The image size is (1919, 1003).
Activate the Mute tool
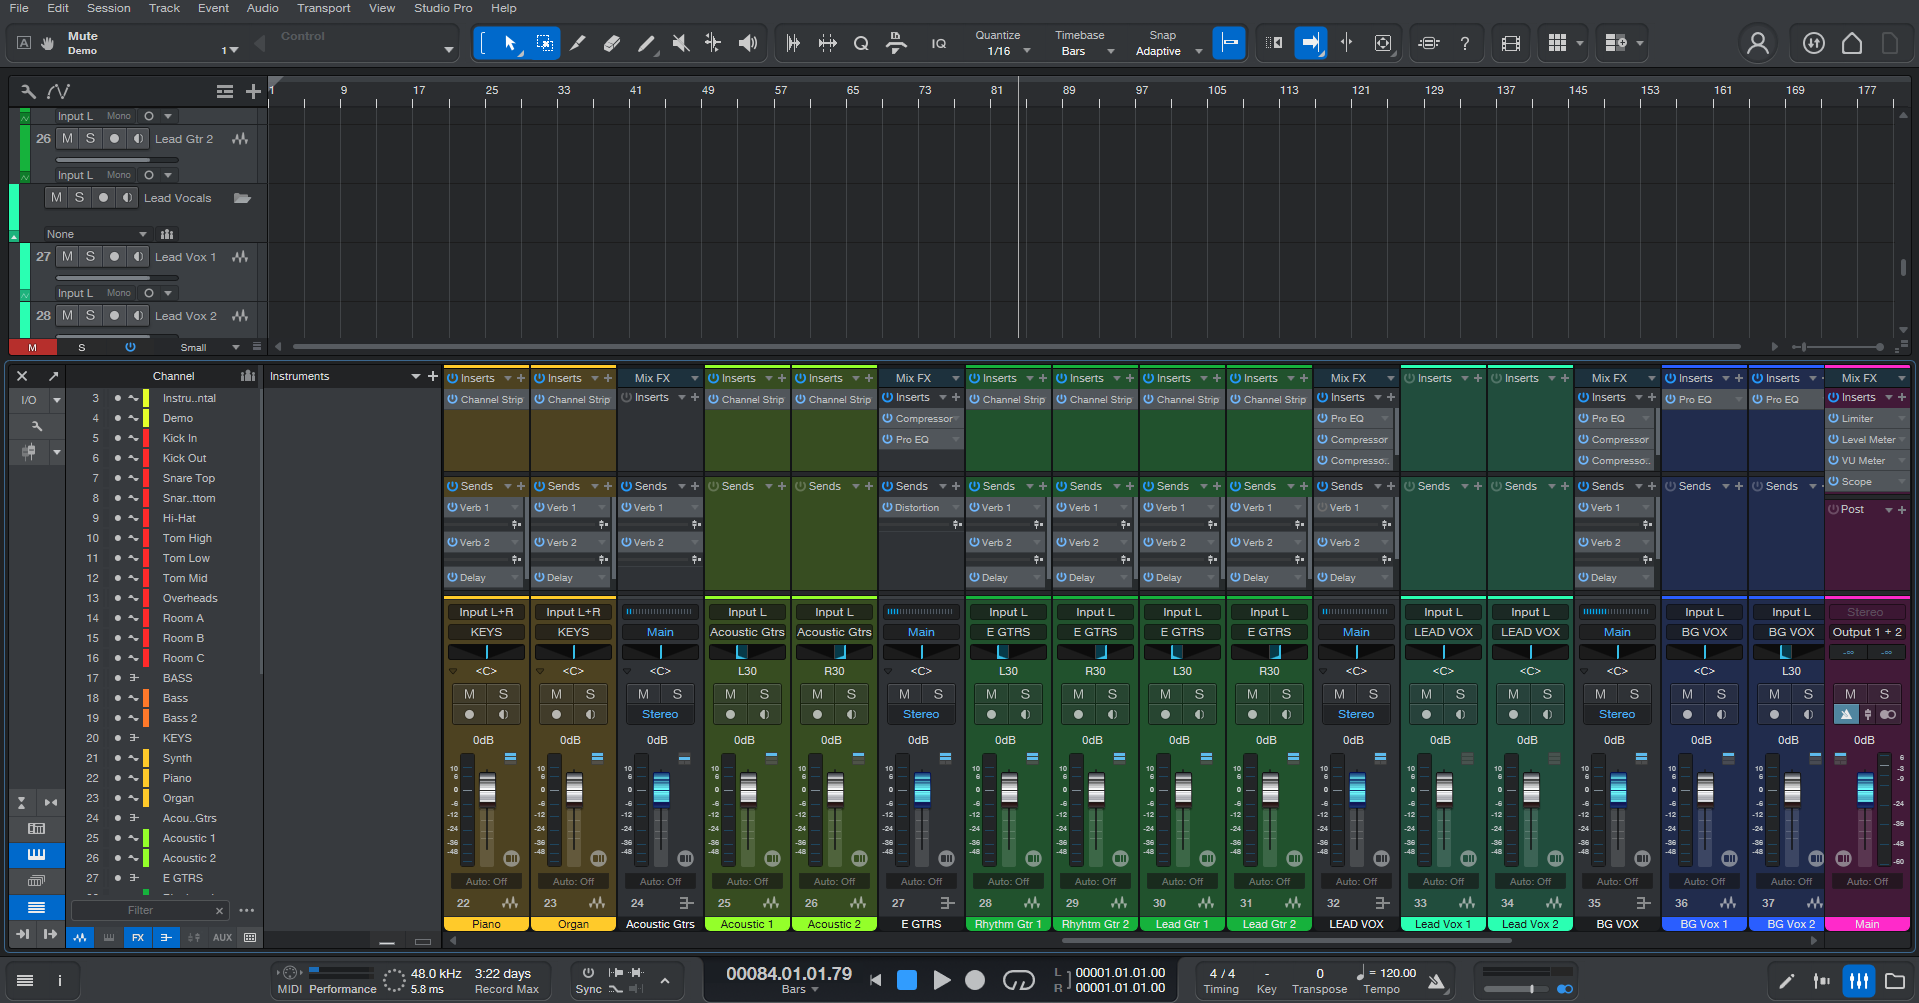pos(680,43)
